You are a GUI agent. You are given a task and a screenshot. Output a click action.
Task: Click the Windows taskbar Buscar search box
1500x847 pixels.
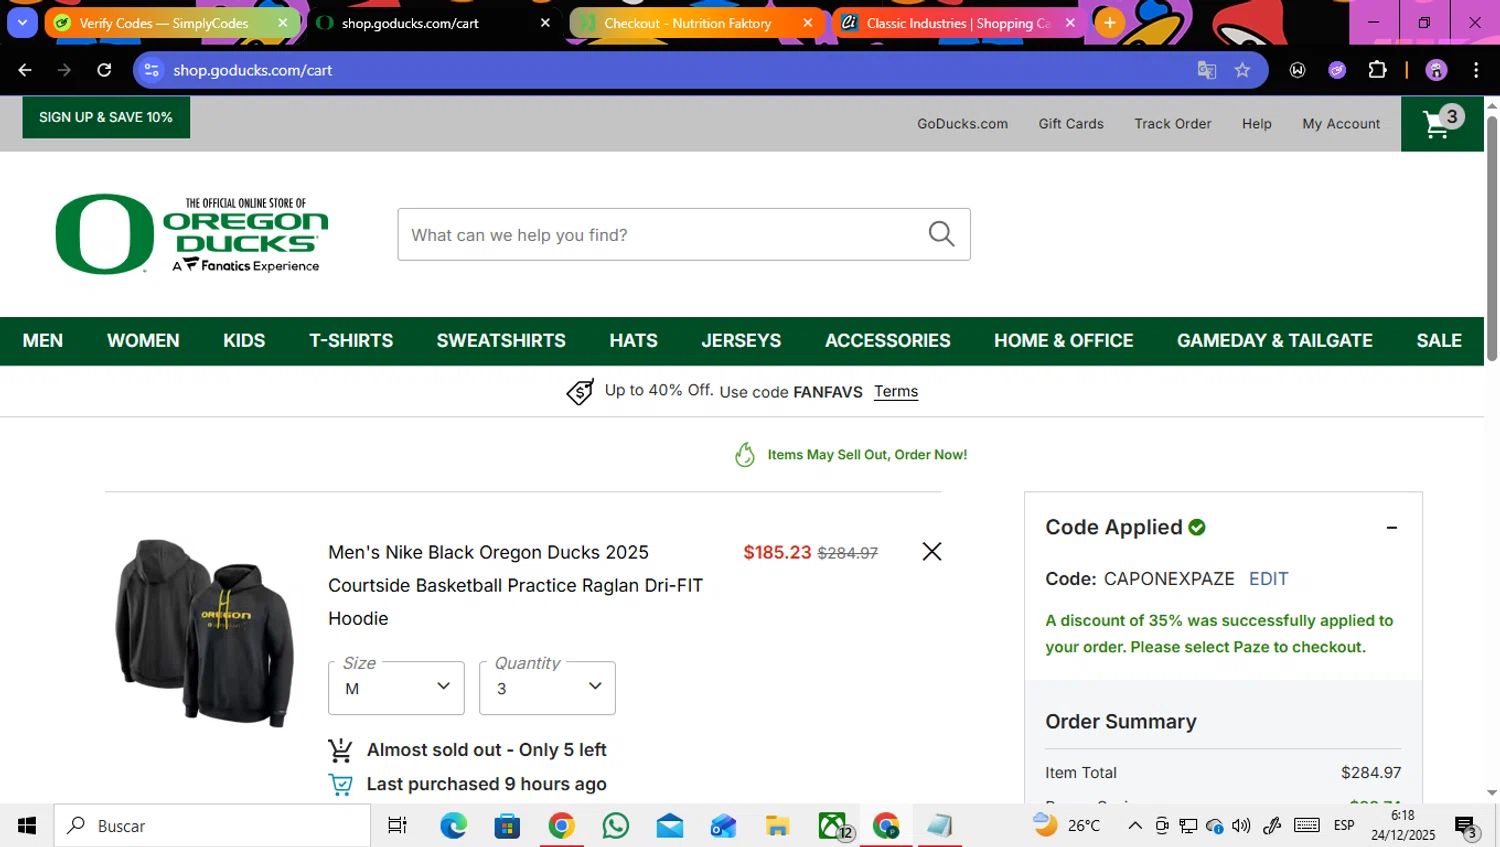click(x=212, y=826)
